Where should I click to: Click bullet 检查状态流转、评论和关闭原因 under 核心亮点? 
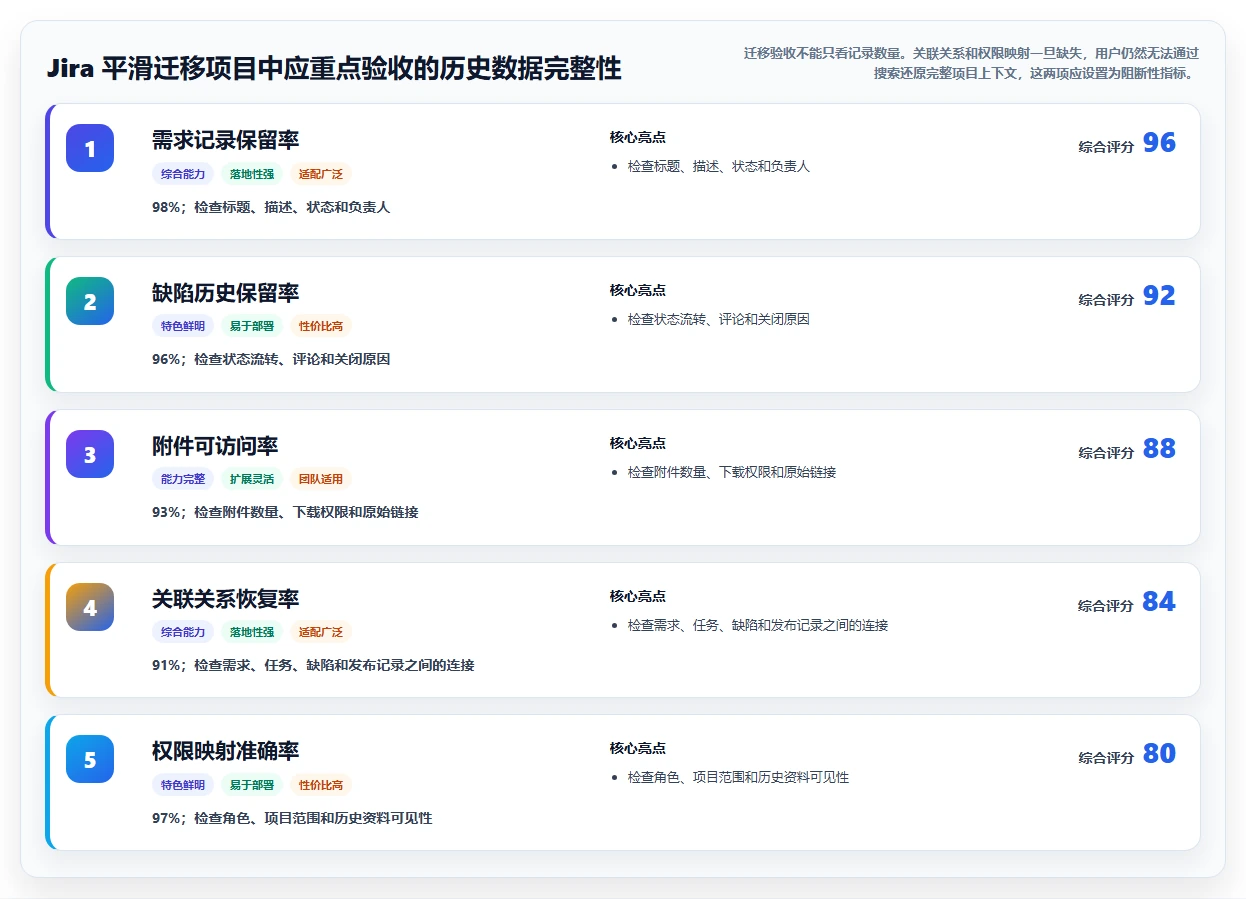pos(718,319)
